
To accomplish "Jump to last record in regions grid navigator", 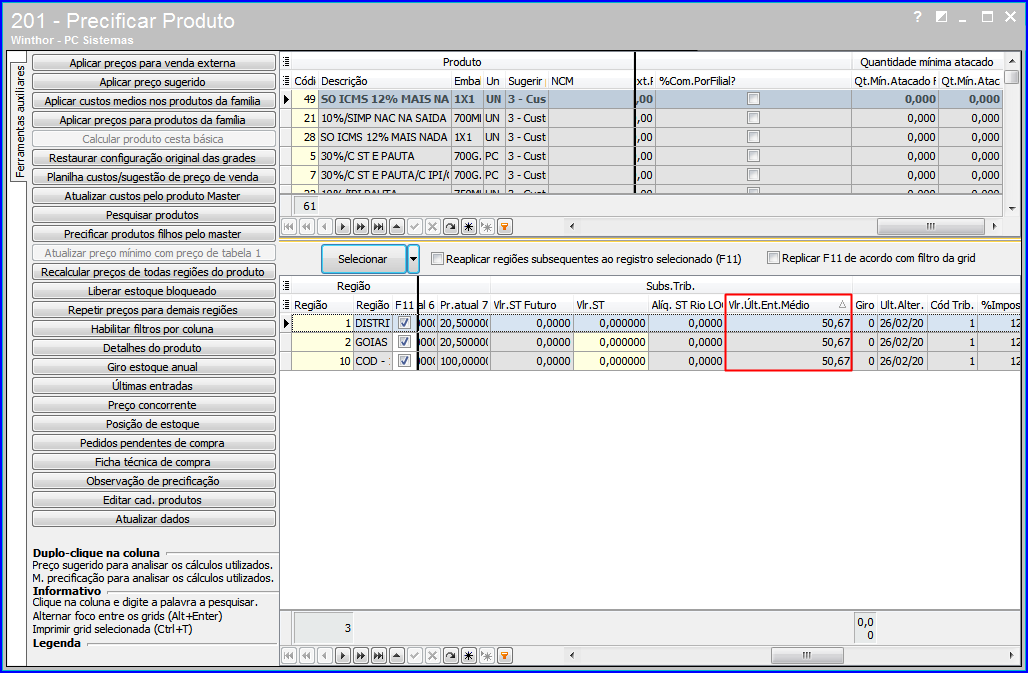I will (378, 655).
